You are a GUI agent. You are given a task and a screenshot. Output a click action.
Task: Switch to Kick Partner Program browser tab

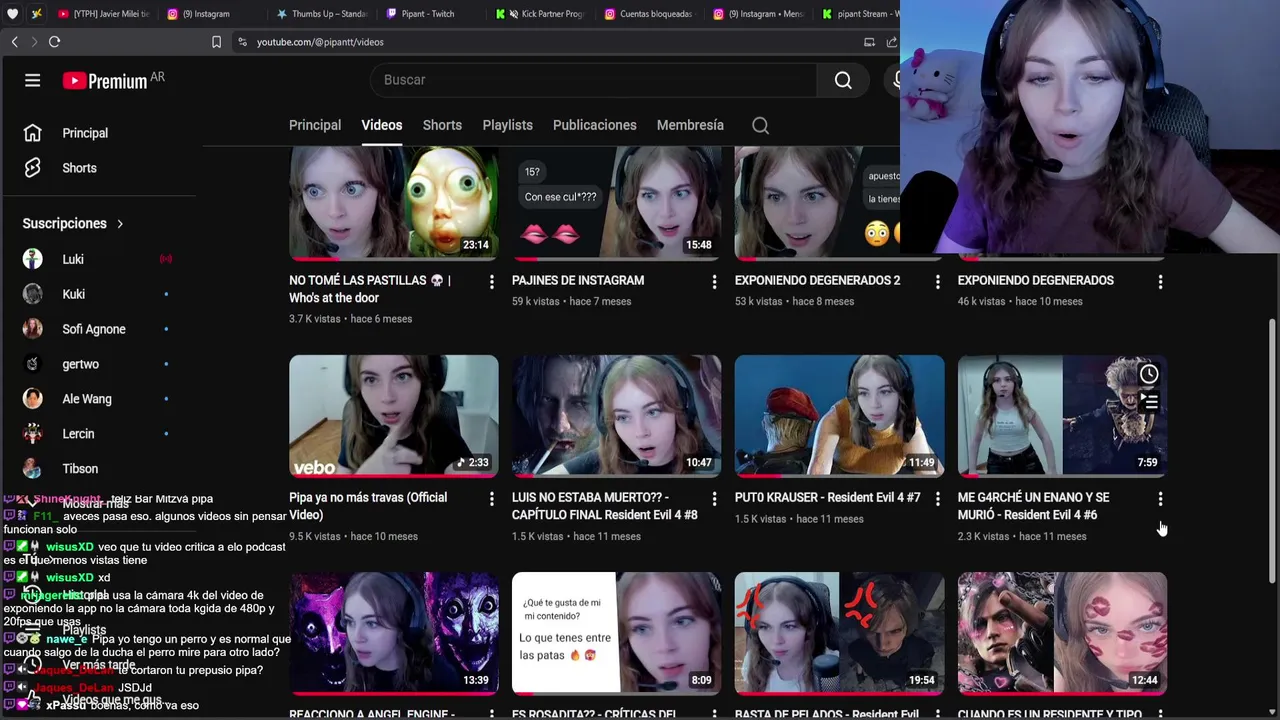click(x=540, y=14)
